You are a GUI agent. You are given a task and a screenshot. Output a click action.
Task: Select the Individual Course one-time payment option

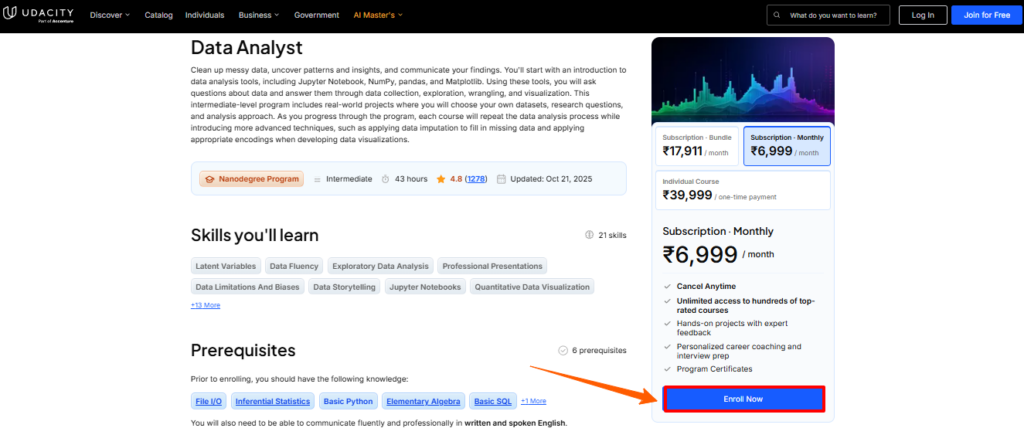pyautogui.click(x=743, y=190)
